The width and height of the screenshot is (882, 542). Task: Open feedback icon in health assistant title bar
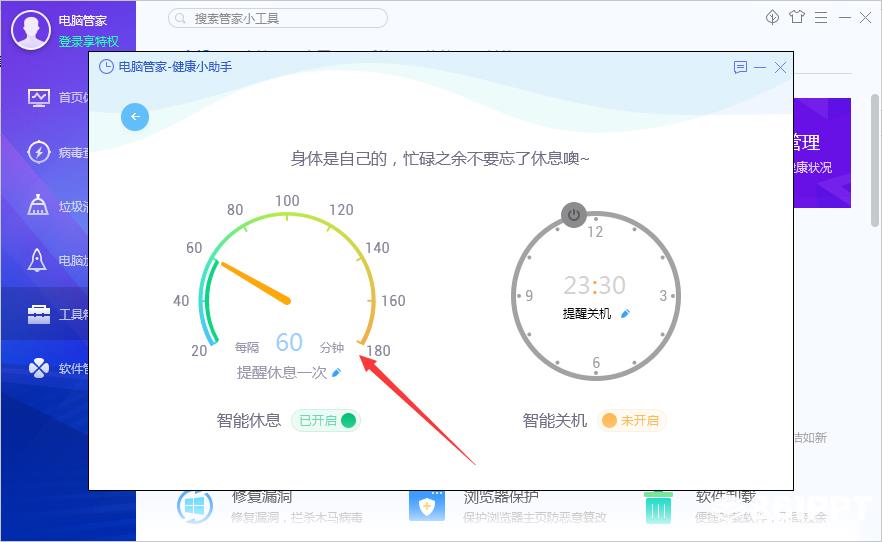(x=740, y=67)
